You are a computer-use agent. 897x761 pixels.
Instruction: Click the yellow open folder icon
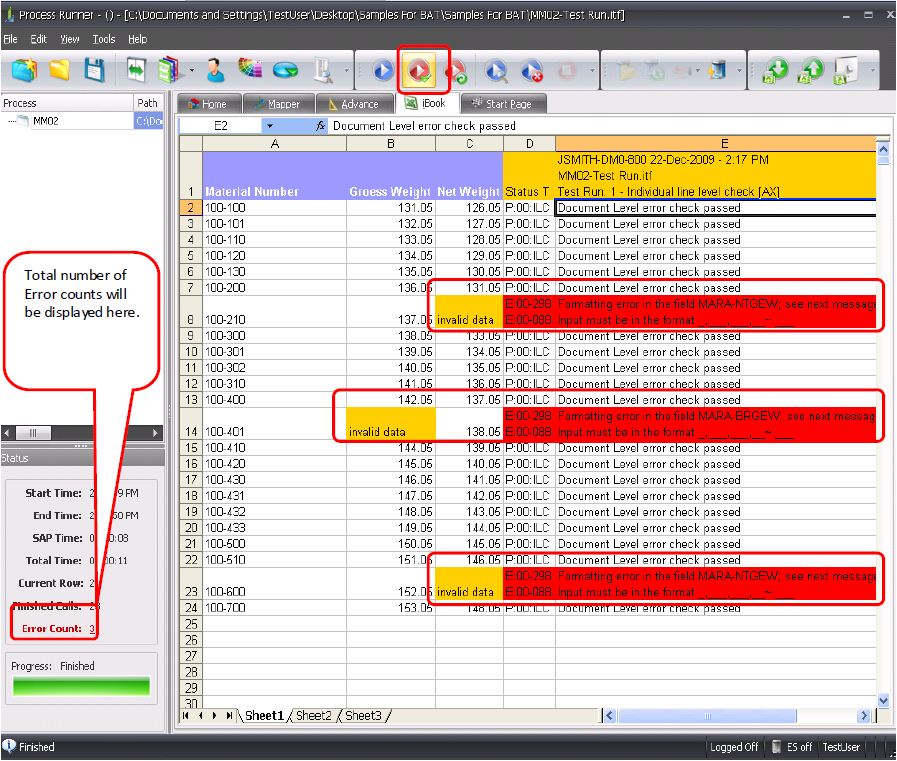point(60,70)
